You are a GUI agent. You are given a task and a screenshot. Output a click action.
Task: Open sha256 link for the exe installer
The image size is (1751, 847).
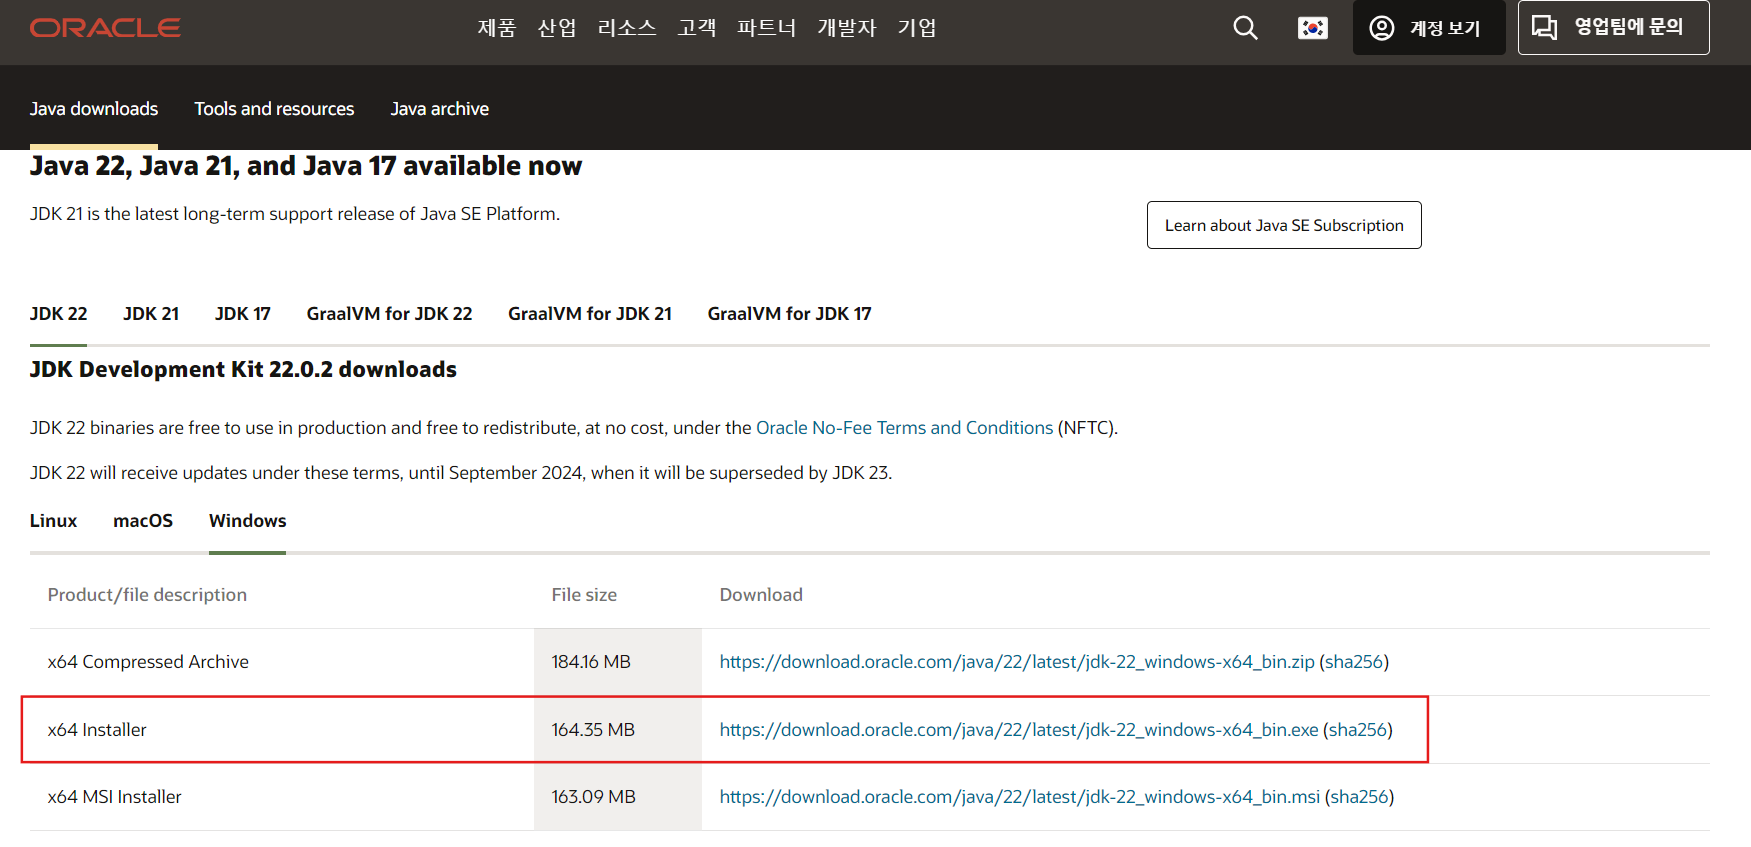click(x=1358, y=730)
